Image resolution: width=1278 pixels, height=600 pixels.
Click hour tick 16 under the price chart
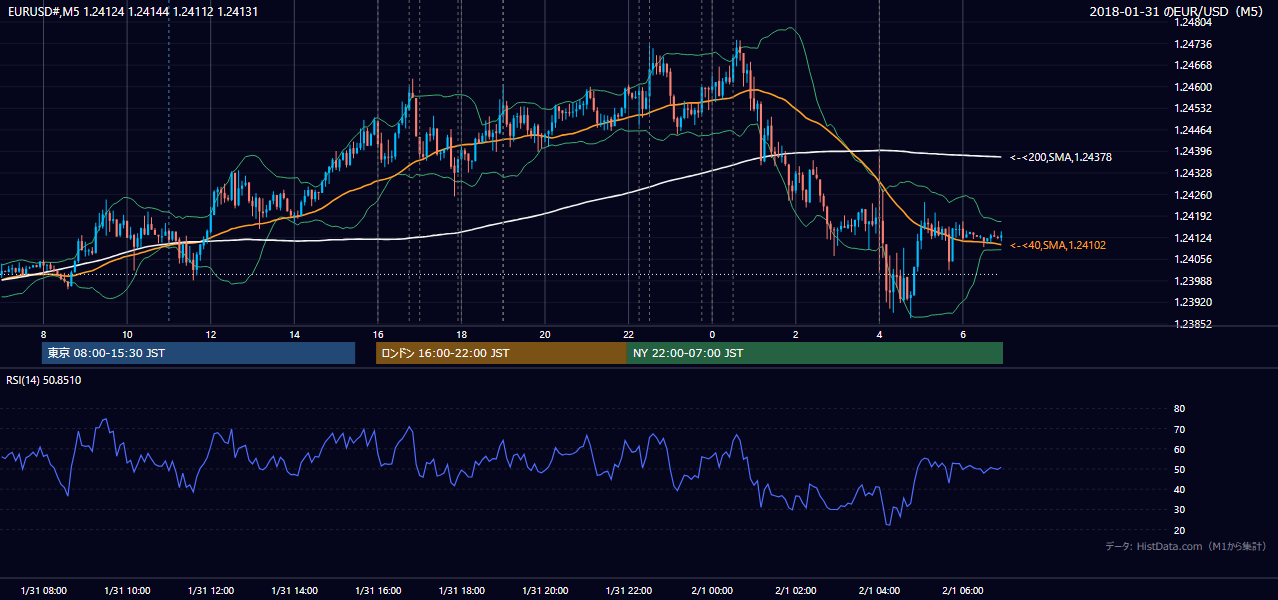[x=377, y=334]
